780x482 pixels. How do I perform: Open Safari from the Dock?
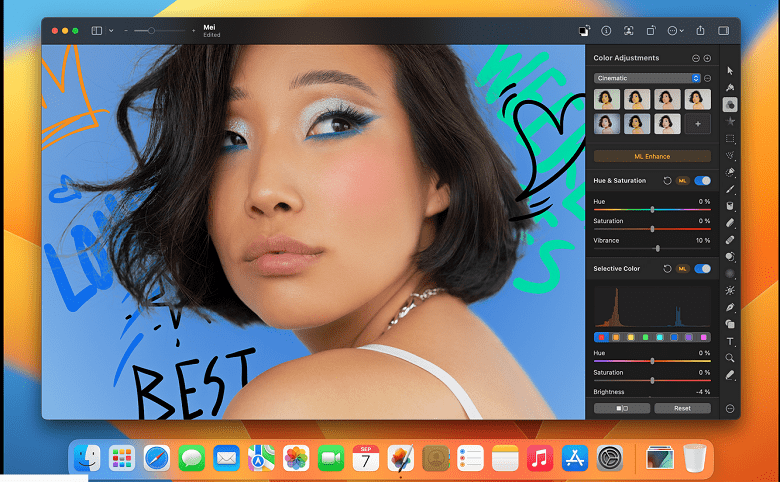click(157, 458)
